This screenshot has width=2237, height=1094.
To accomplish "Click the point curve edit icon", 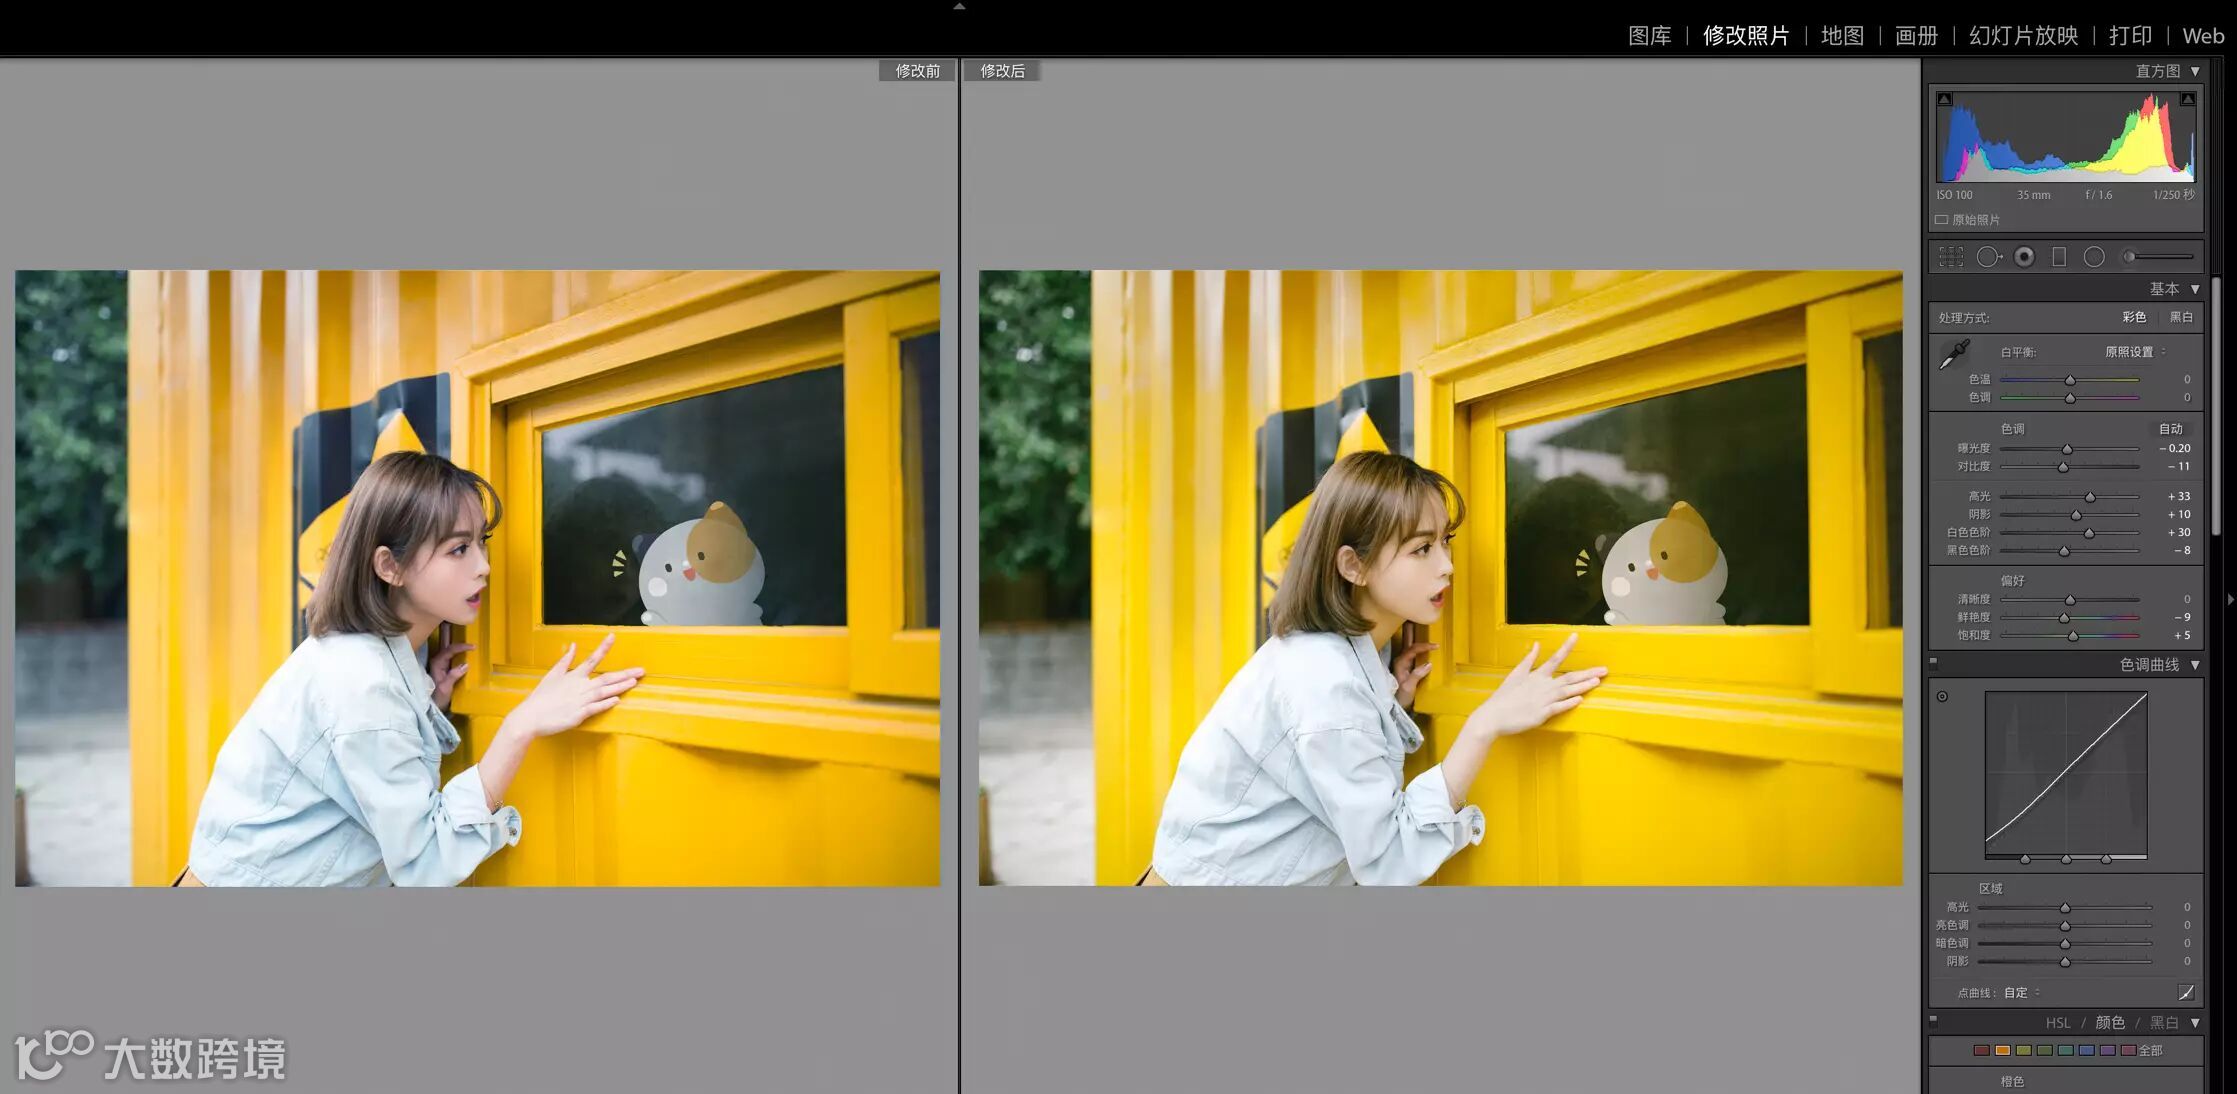I will [2186, 993].
